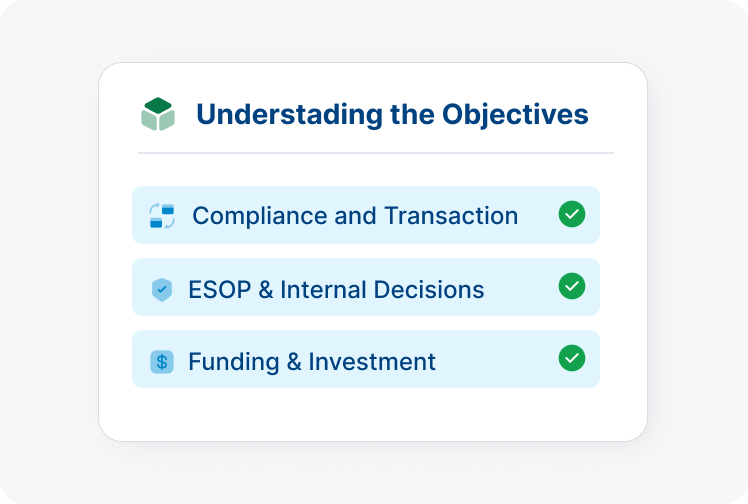748x504 pixels.
Task: Select the Compliance and Transaction label
Action: 355,215
